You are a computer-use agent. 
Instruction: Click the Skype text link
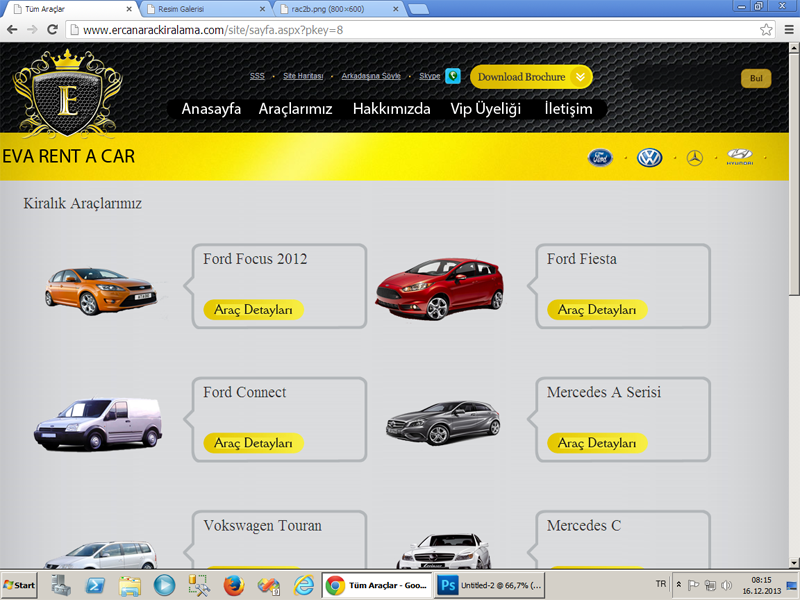click(430, 76)
